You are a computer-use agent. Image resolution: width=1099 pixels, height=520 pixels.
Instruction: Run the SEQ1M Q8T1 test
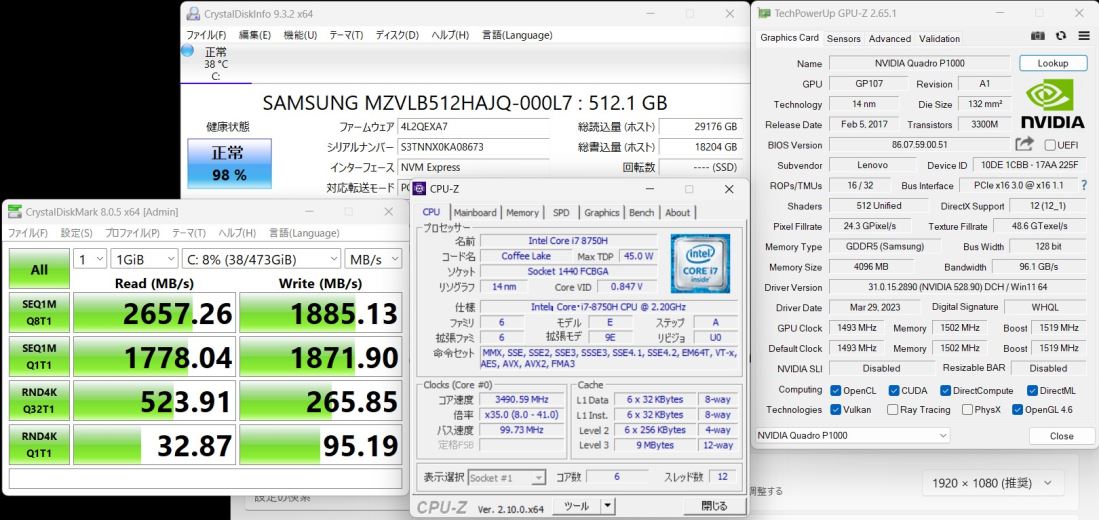pos(39,313)
